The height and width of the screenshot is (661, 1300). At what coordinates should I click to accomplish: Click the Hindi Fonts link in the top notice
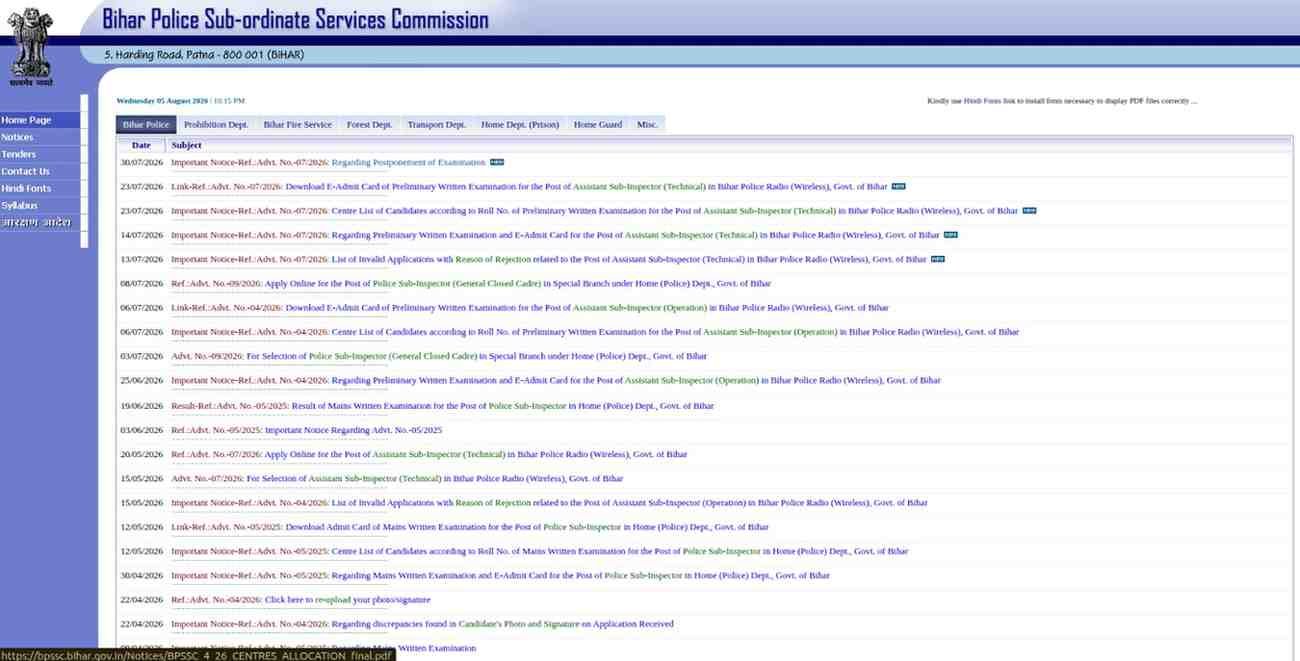pos(982,101)
